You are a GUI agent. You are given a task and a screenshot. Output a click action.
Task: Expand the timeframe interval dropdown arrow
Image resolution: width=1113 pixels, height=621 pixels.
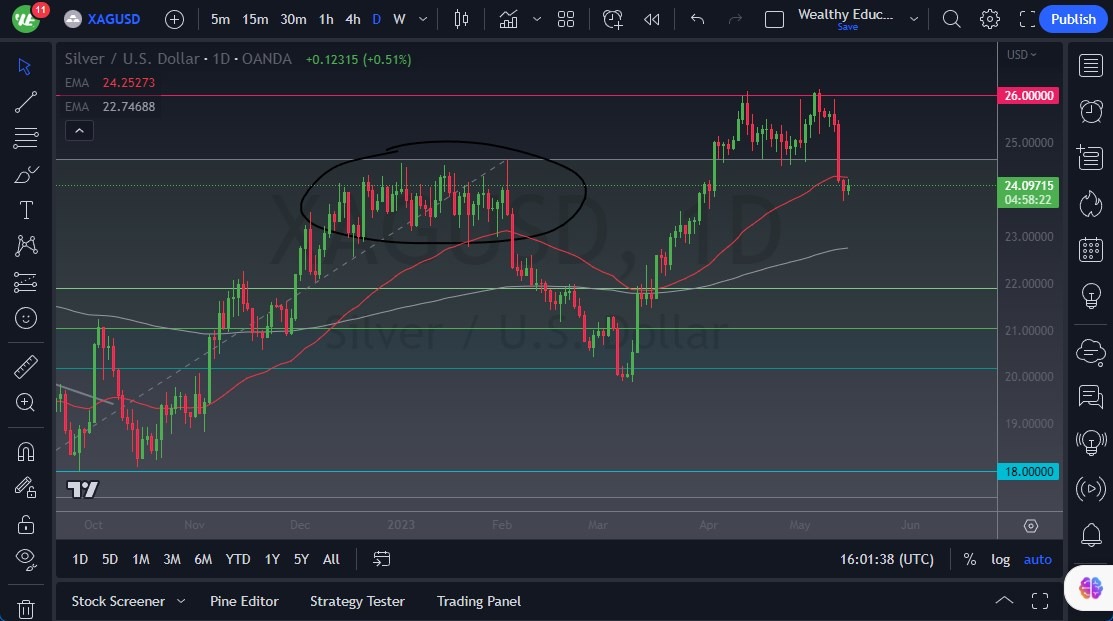[x=423, y=19]
